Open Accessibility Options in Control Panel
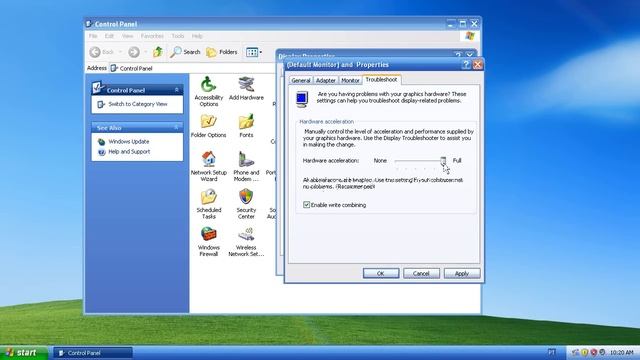The height and width of the screenshot is (360, 640). tap(209, 91)
